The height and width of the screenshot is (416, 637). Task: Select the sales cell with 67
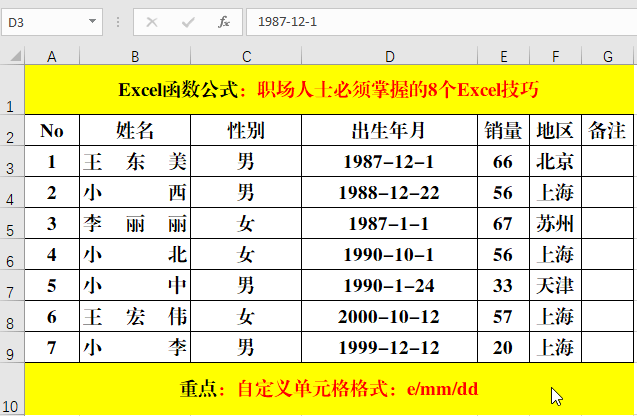(504, 223)
